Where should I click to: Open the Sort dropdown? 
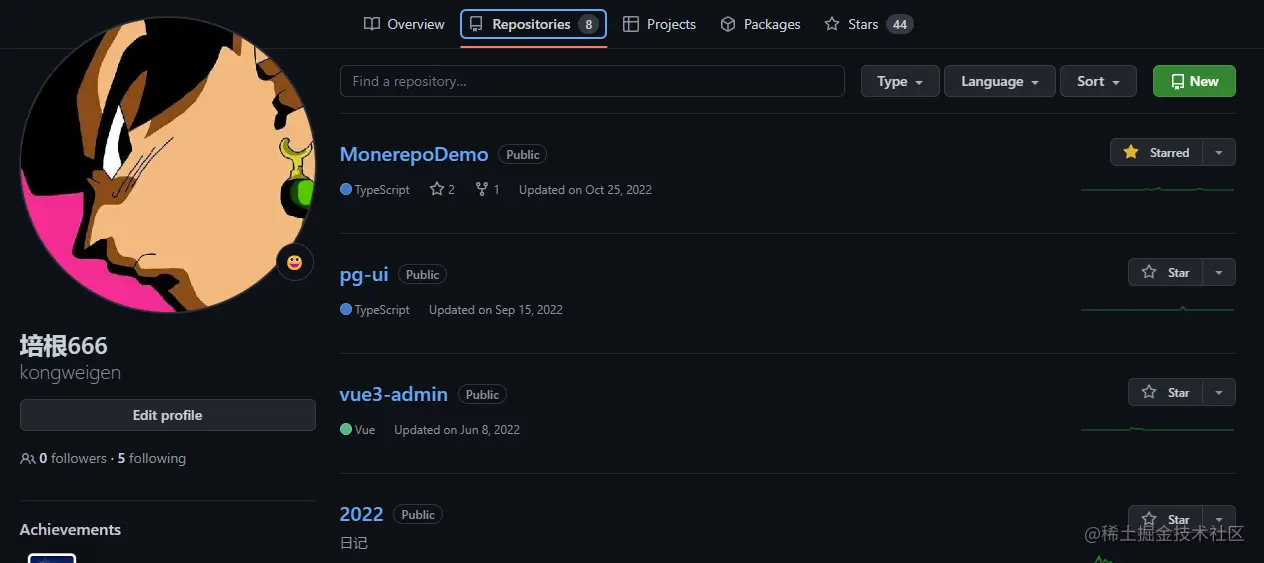coord(1098,81)
